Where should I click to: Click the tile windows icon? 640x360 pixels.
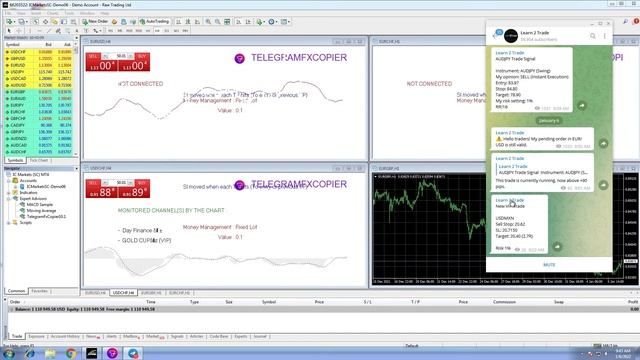(x=227, y=22)
